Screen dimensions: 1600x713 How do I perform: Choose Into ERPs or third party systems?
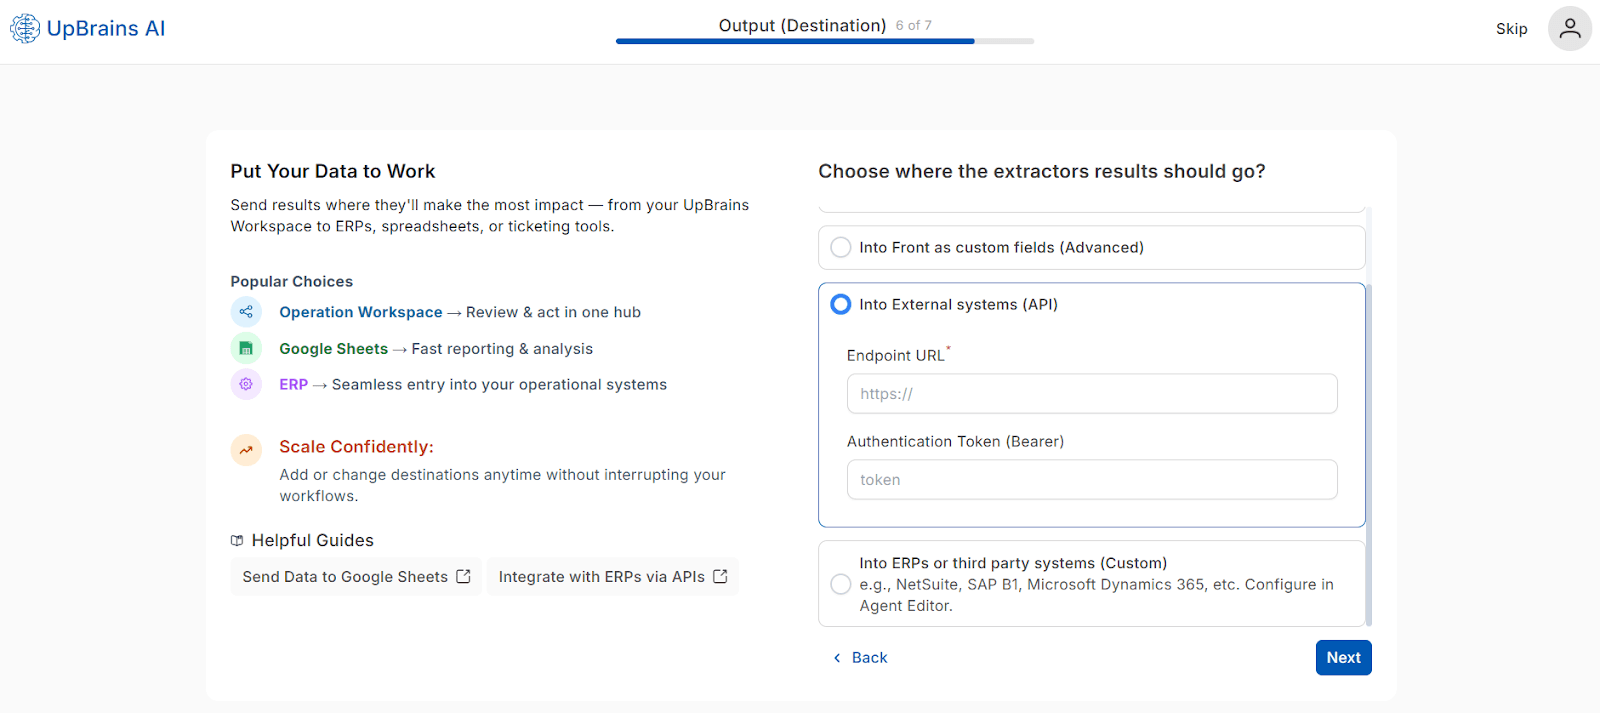coord(841,584)
